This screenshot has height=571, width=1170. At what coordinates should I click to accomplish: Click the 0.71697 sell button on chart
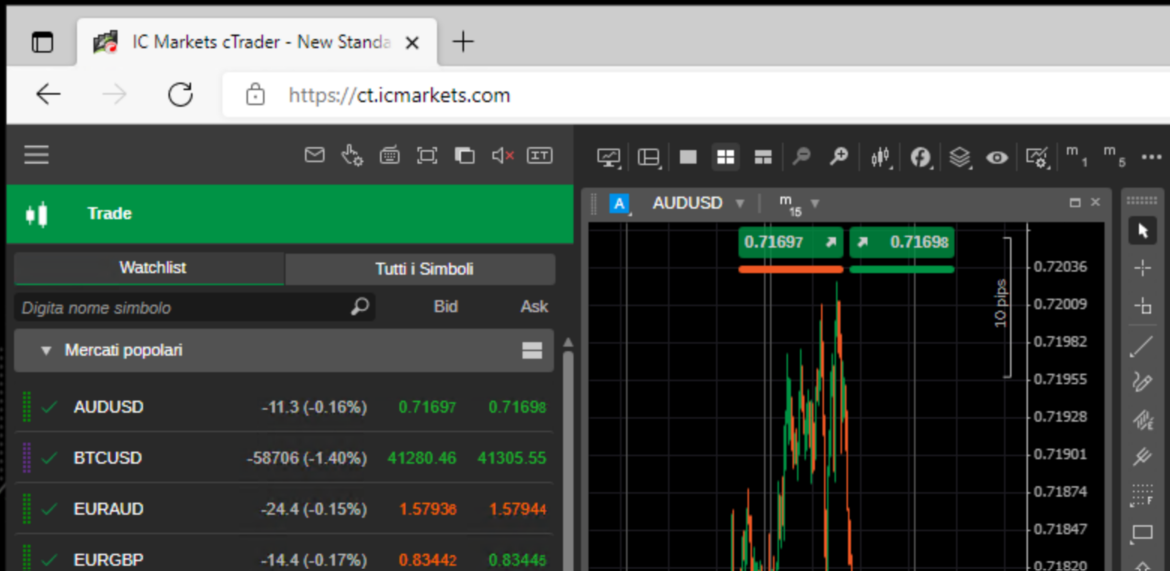pos(790,243)
